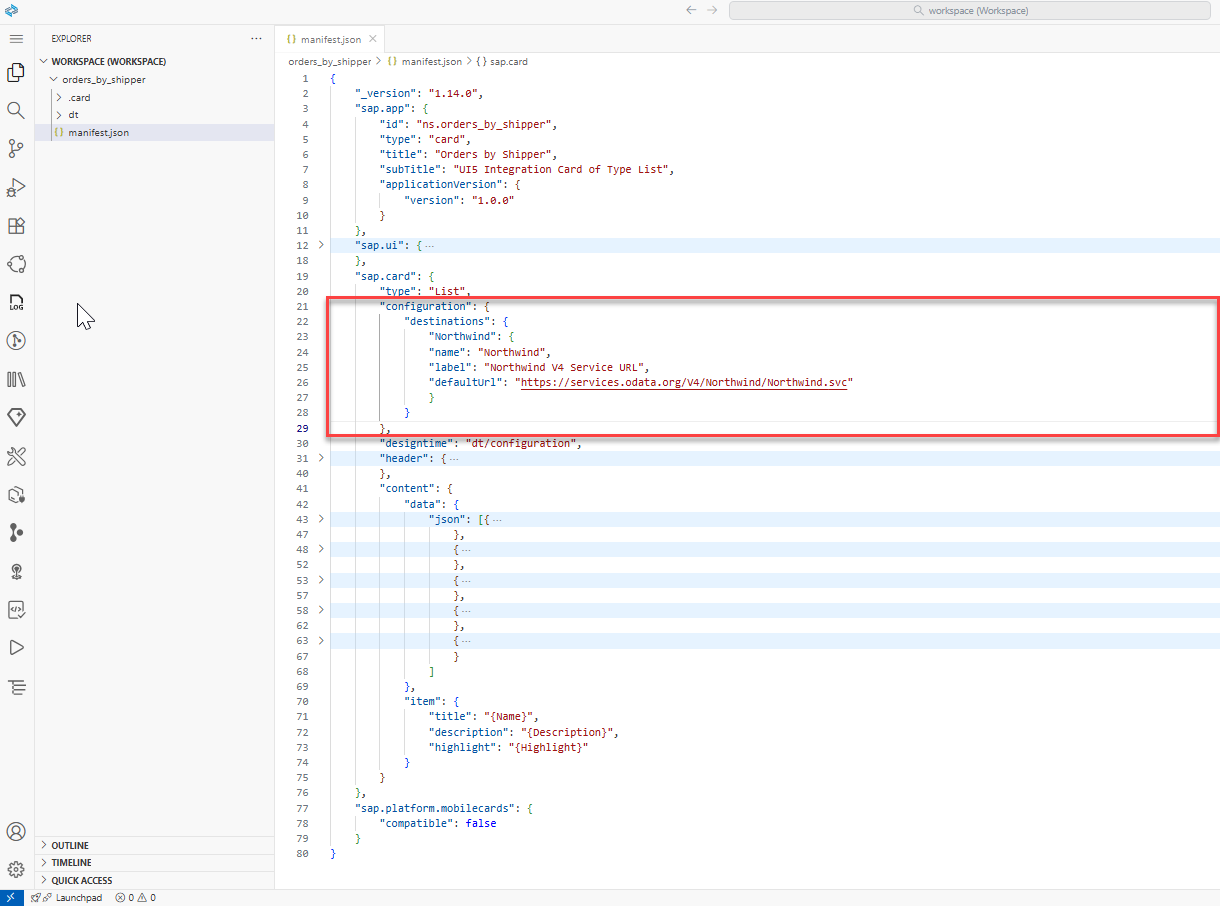The width and height of the screenshot is (1220, 906).
Task: Open the Explorer view in activity bar
Action: 16,72
